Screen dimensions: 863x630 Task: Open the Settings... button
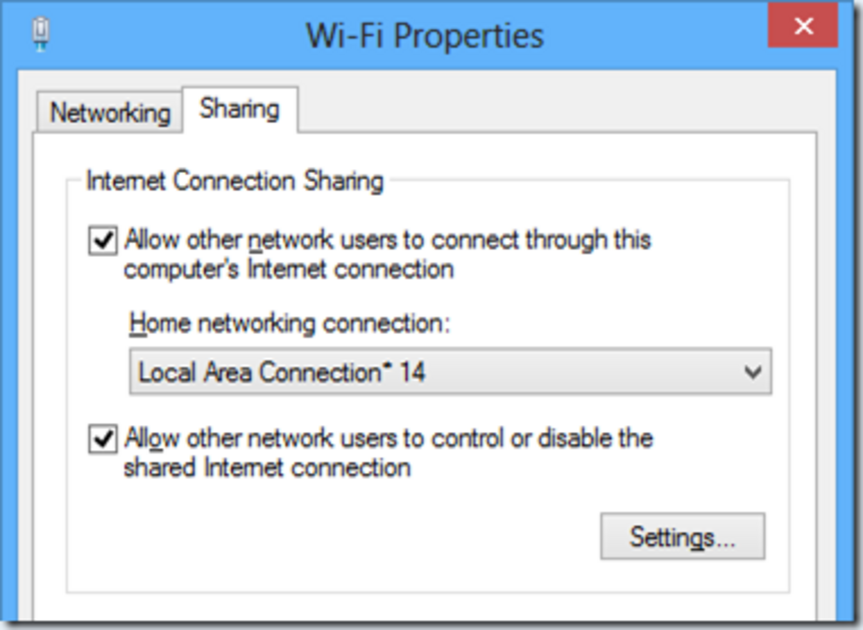click(x=682, y=536)
